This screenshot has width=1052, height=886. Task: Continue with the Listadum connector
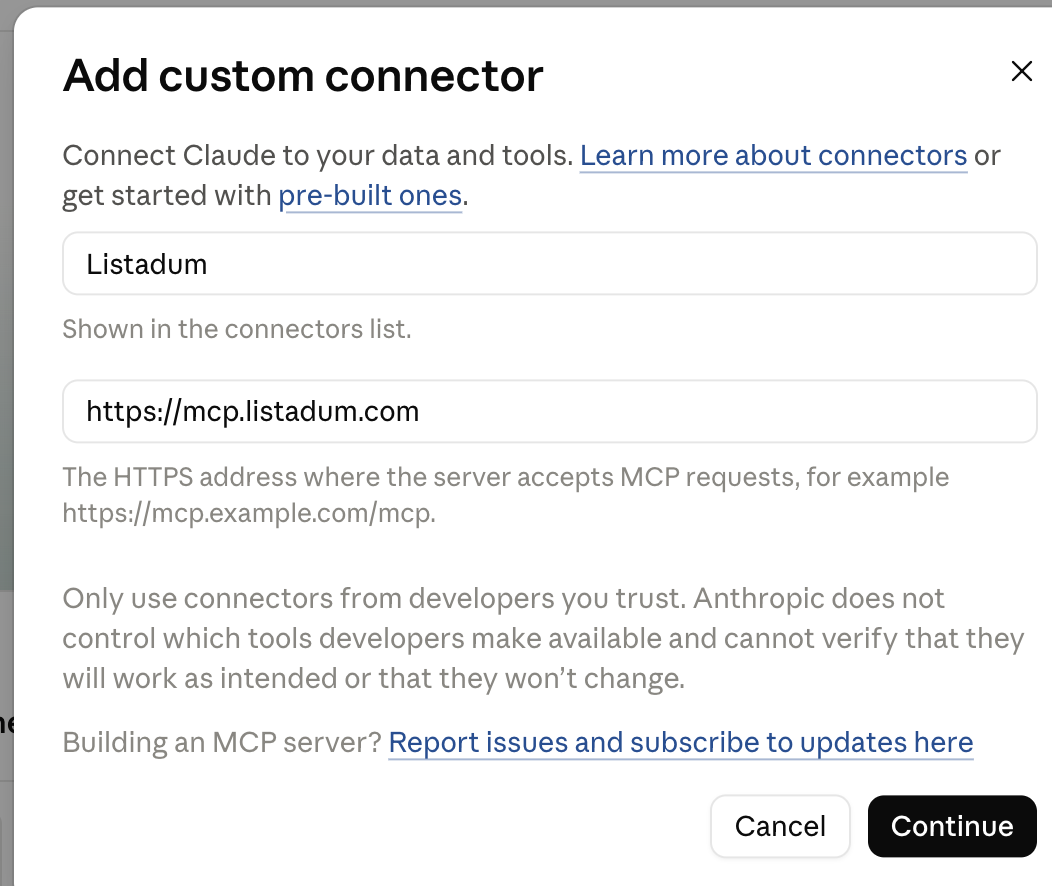(x=952, y=826)
